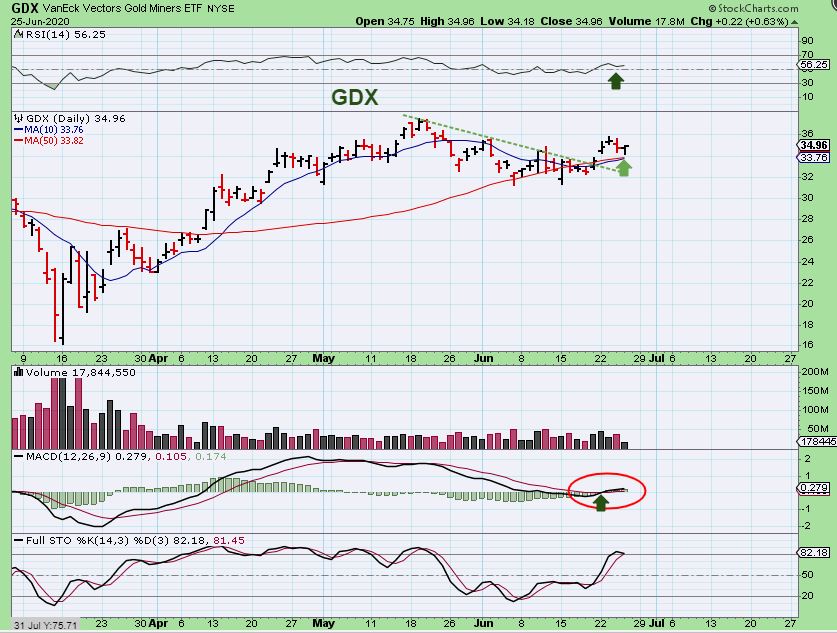Click the 31 Jul Y:75.71 cursor readout
This screenshot has height=633, width=837.
coord(46,625)
